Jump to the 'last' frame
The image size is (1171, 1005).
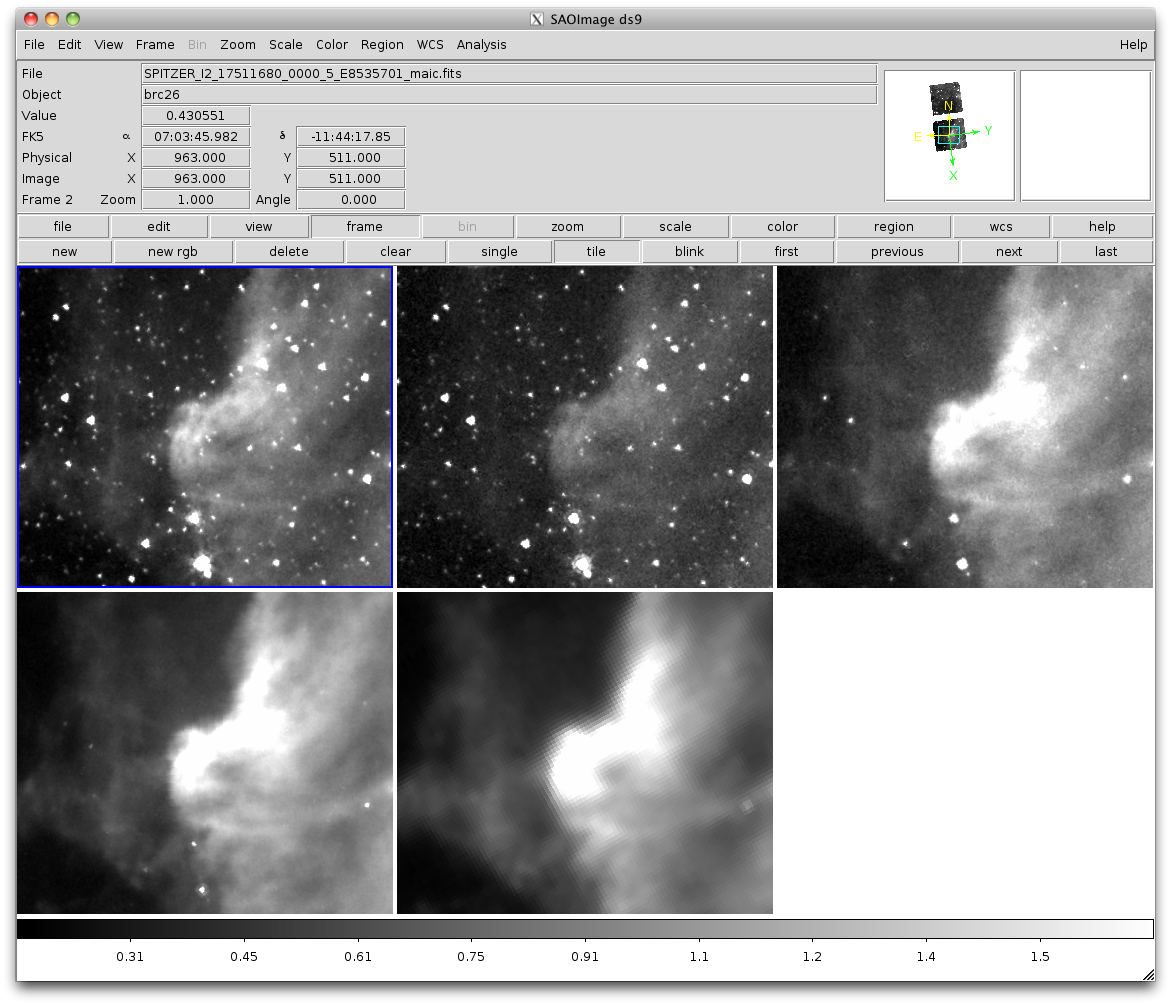(1105, 252)
